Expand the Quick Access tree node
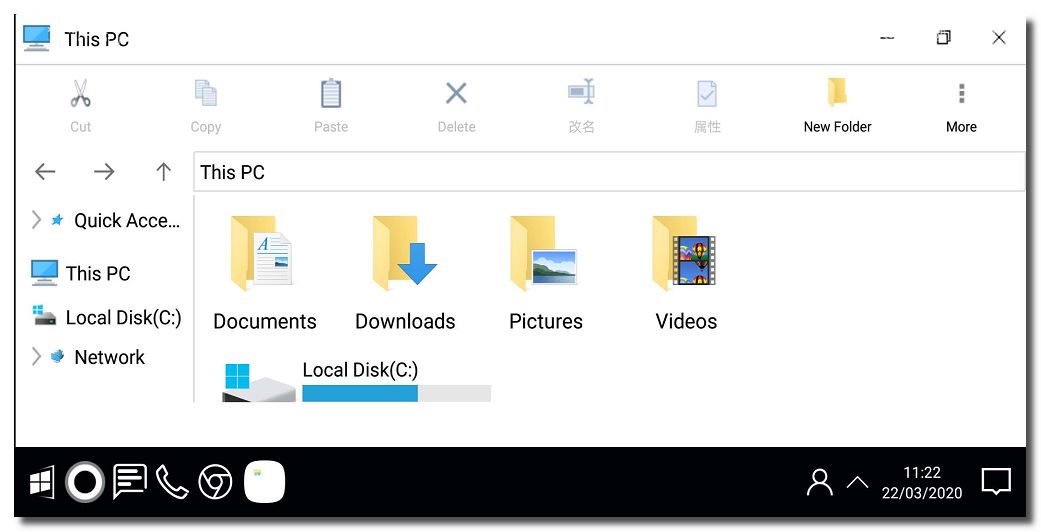Viewport: 1041px width, 532px height. 37,220
